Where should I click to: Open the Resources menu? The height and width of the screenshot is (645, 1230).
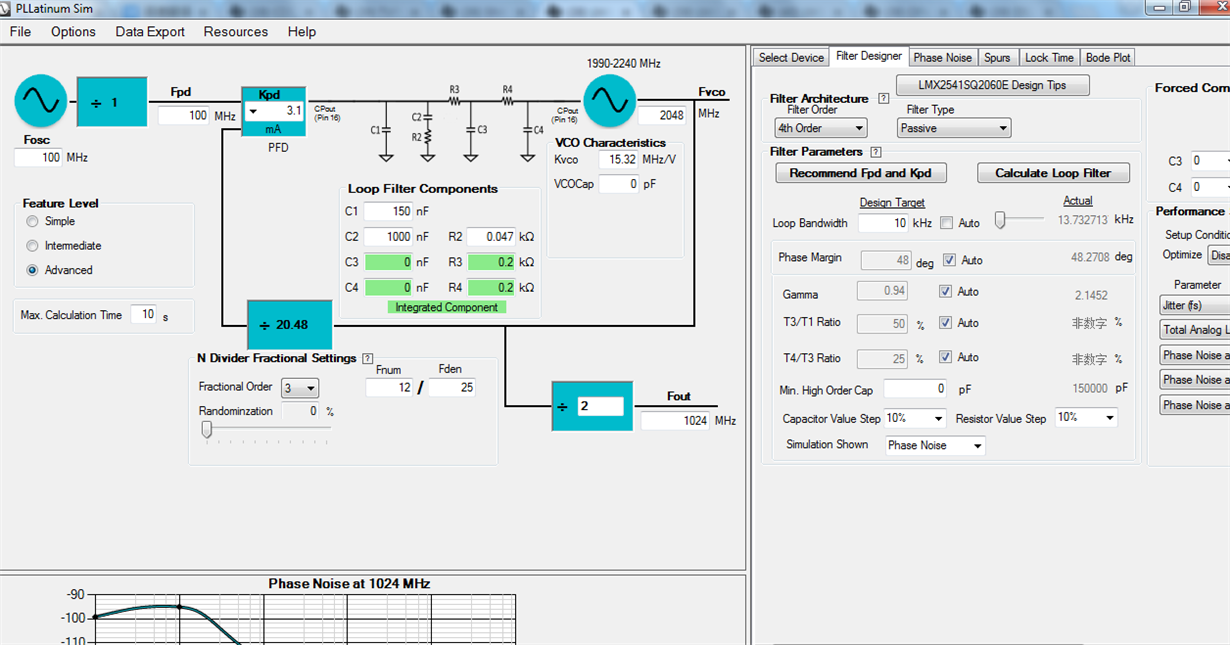click(236, 32)
